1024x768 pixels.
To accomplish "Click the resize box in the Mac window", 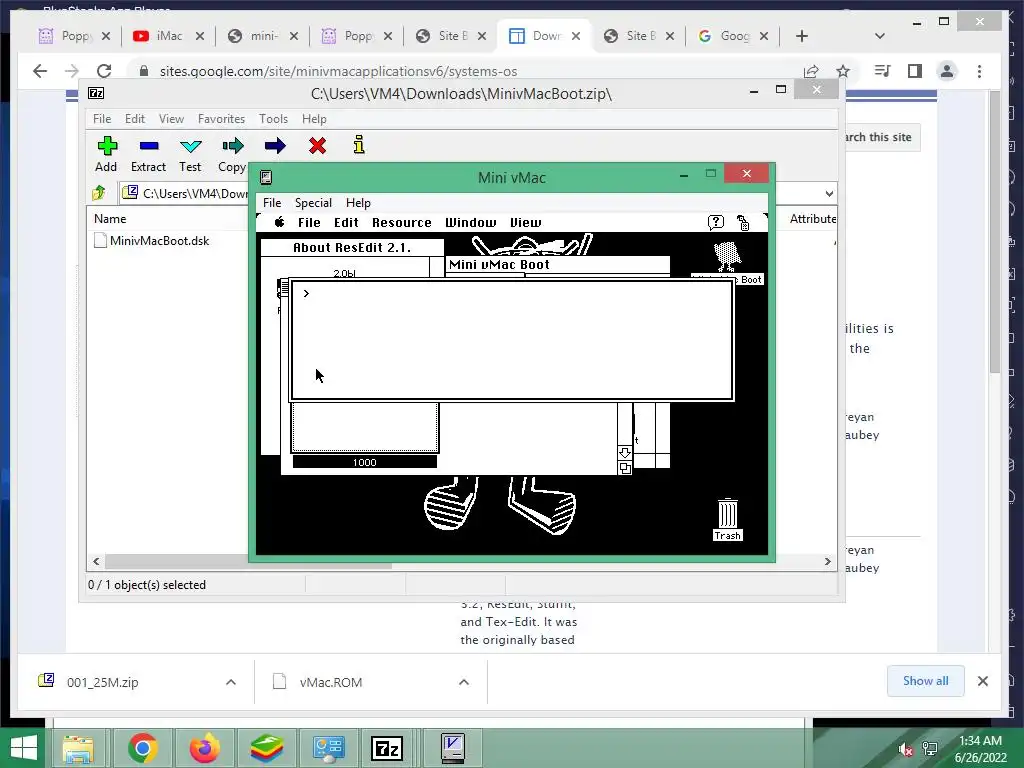I will point(625,468).
